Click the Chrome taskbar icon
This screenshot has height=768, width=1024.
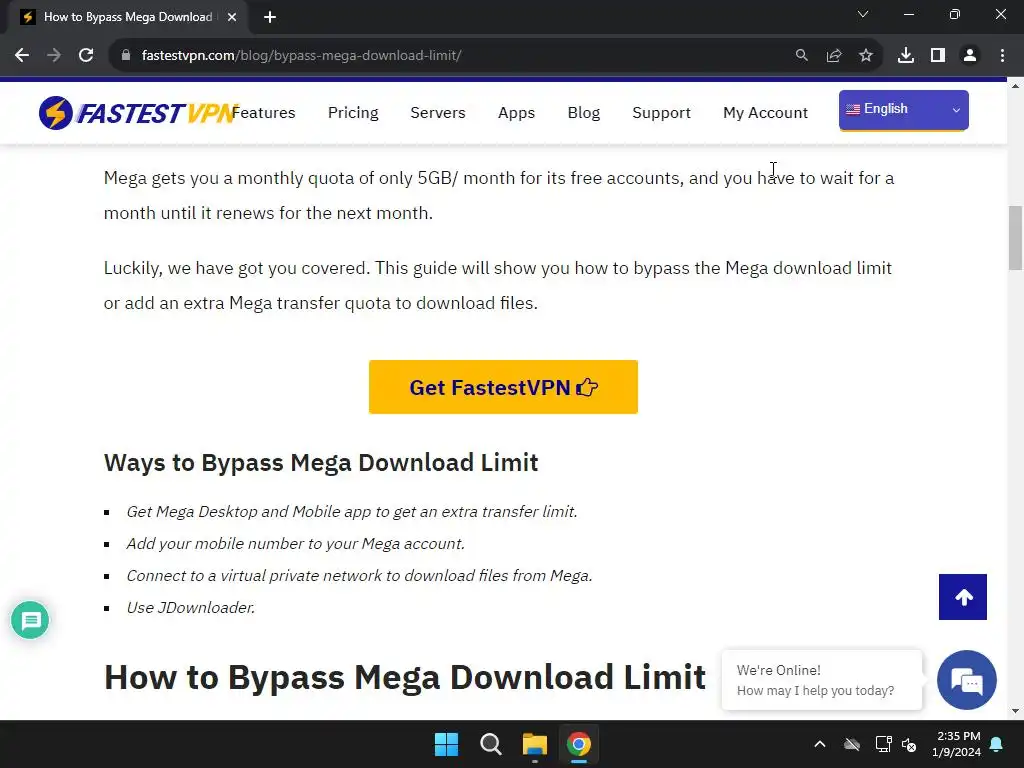coord(579,744)
